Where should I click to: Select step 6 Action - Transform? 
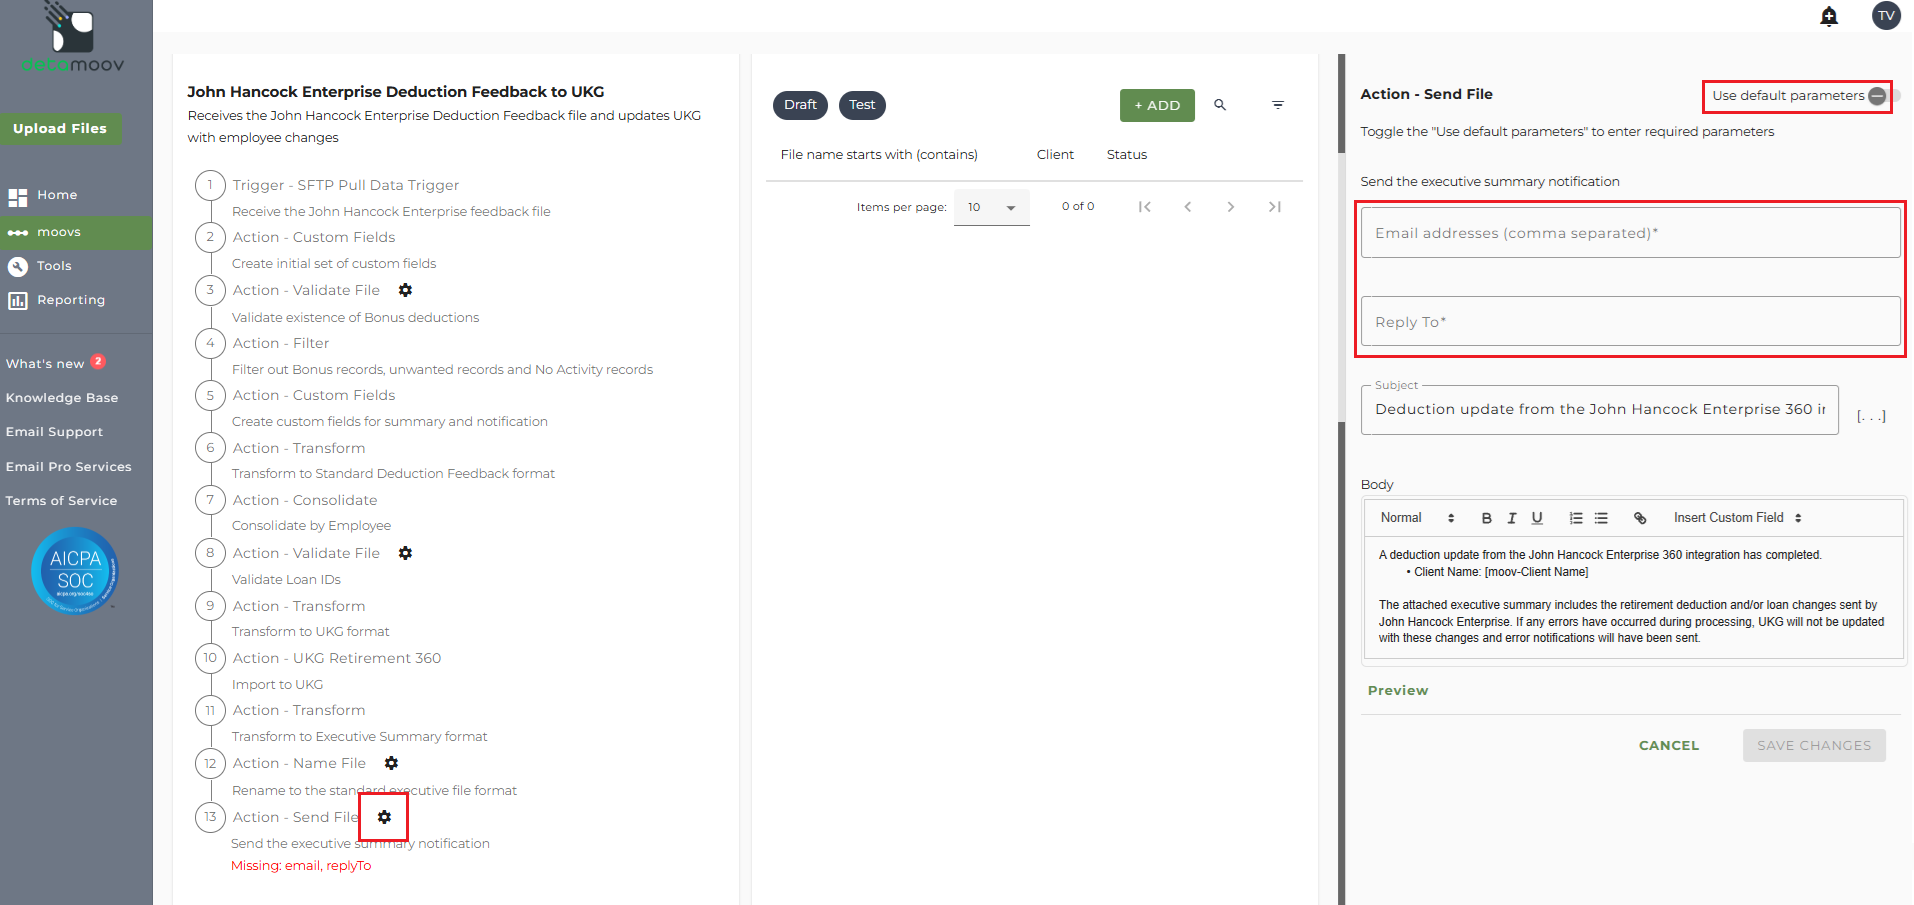click(x=299, y=448)
